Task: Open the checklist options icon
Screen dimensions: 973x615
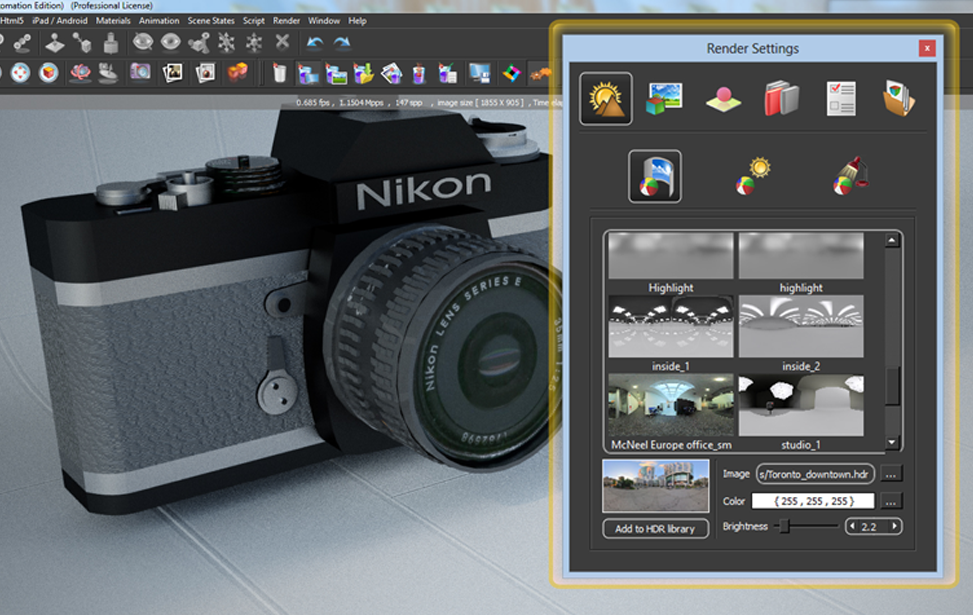Action: (x=840, y=98)
